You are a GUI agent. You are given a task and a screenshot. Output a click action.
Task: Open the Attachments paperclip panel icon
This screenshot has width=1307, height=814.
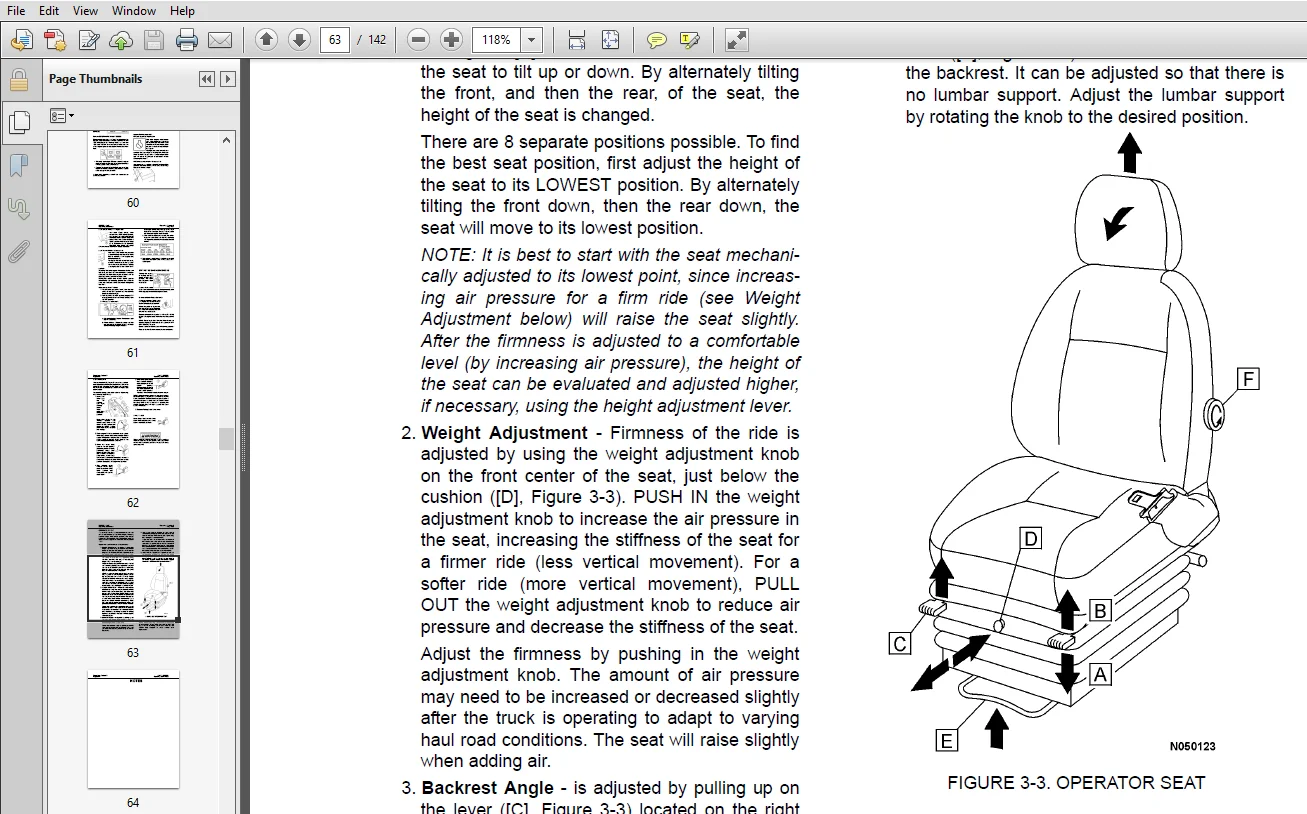coord(19,251)
